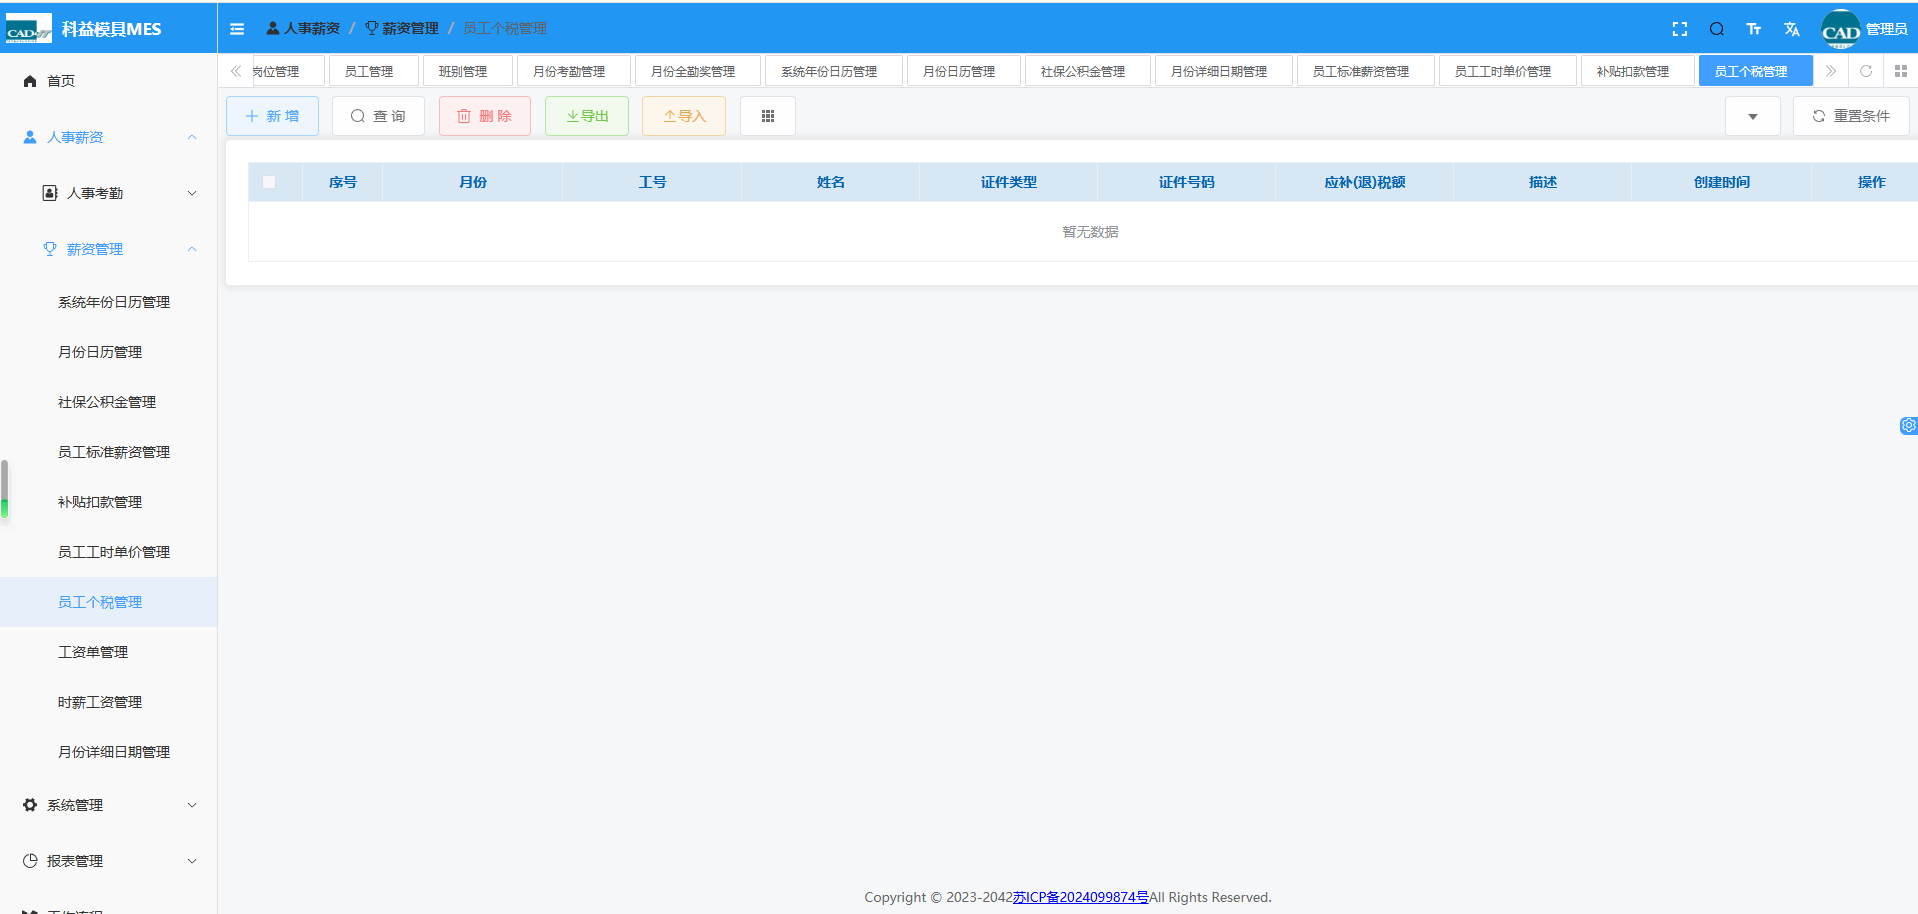Open language translation icon
Image resolution: width=1918 pixels, height=914 pixels.
pos(1792,29)
